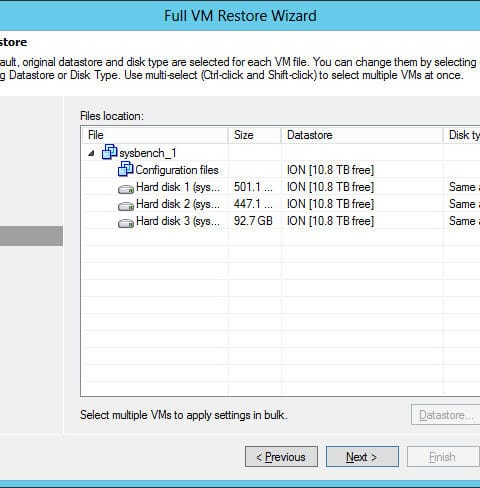
Task: Select the sysbench_1 tree entry
Action: (x=148, y=153)
